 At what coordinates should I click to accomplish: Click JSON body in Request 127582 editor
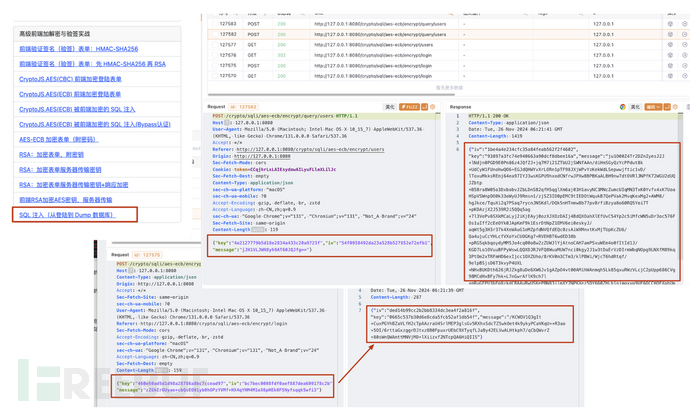(322, 246)
